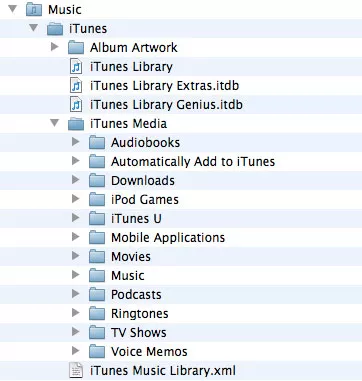Expand the iPod Games folder triangle
Viewport: 362px width, 381px height.
pyautogui.click(x=76, y=199)
